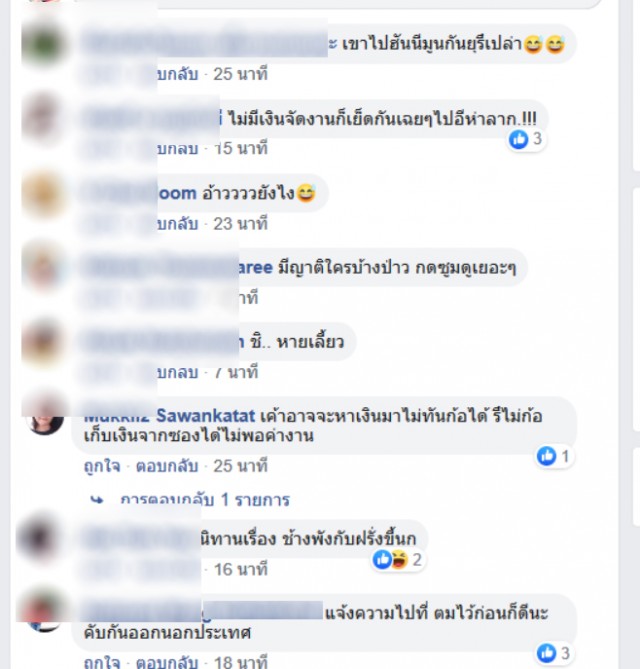Click 'ตอบกลับ' under the bottom comment
640x669 pixels.
pos(167,662)
